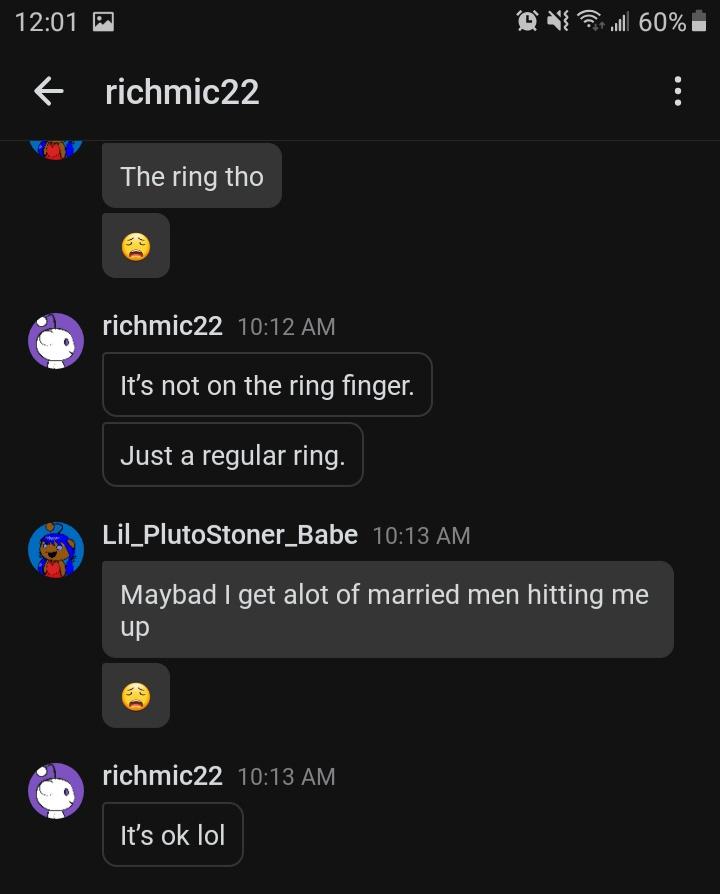
Task: Tap the "It's ok lol" message
Action: [173, 835]
